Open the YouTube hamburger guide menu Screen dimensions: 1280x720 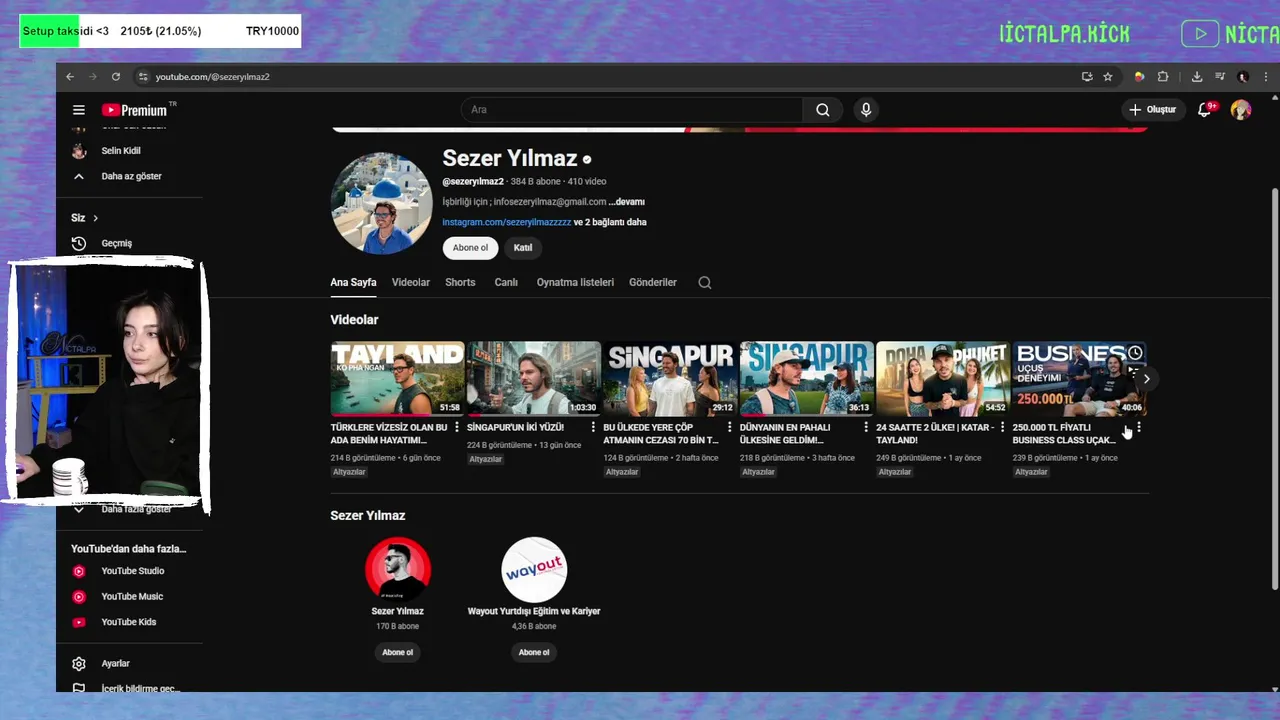tap(79, 110)
